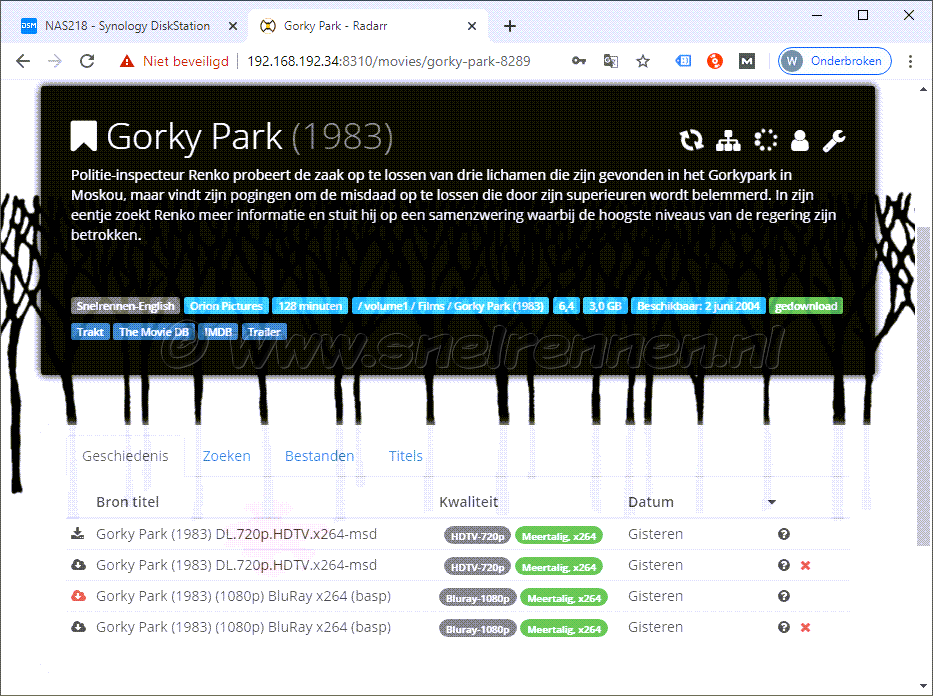Click the /volume1/Films/Gorky Park (1983) path badge
This screenshot has height=696, width=933.
[450, 306]
